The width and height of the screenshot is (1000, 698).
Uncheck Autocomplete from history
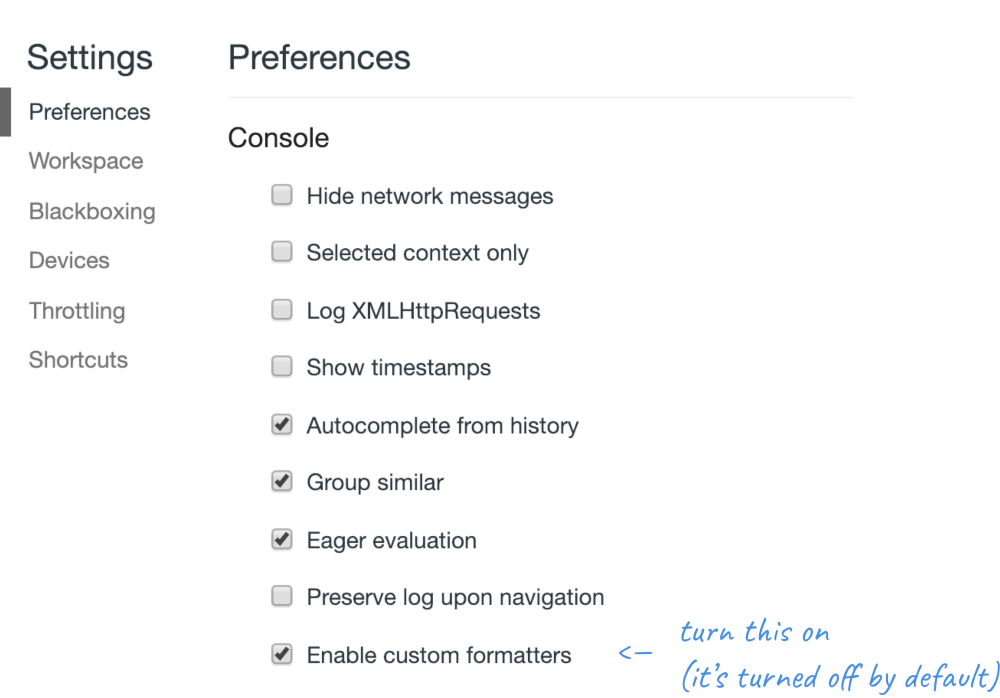(282, 425)
